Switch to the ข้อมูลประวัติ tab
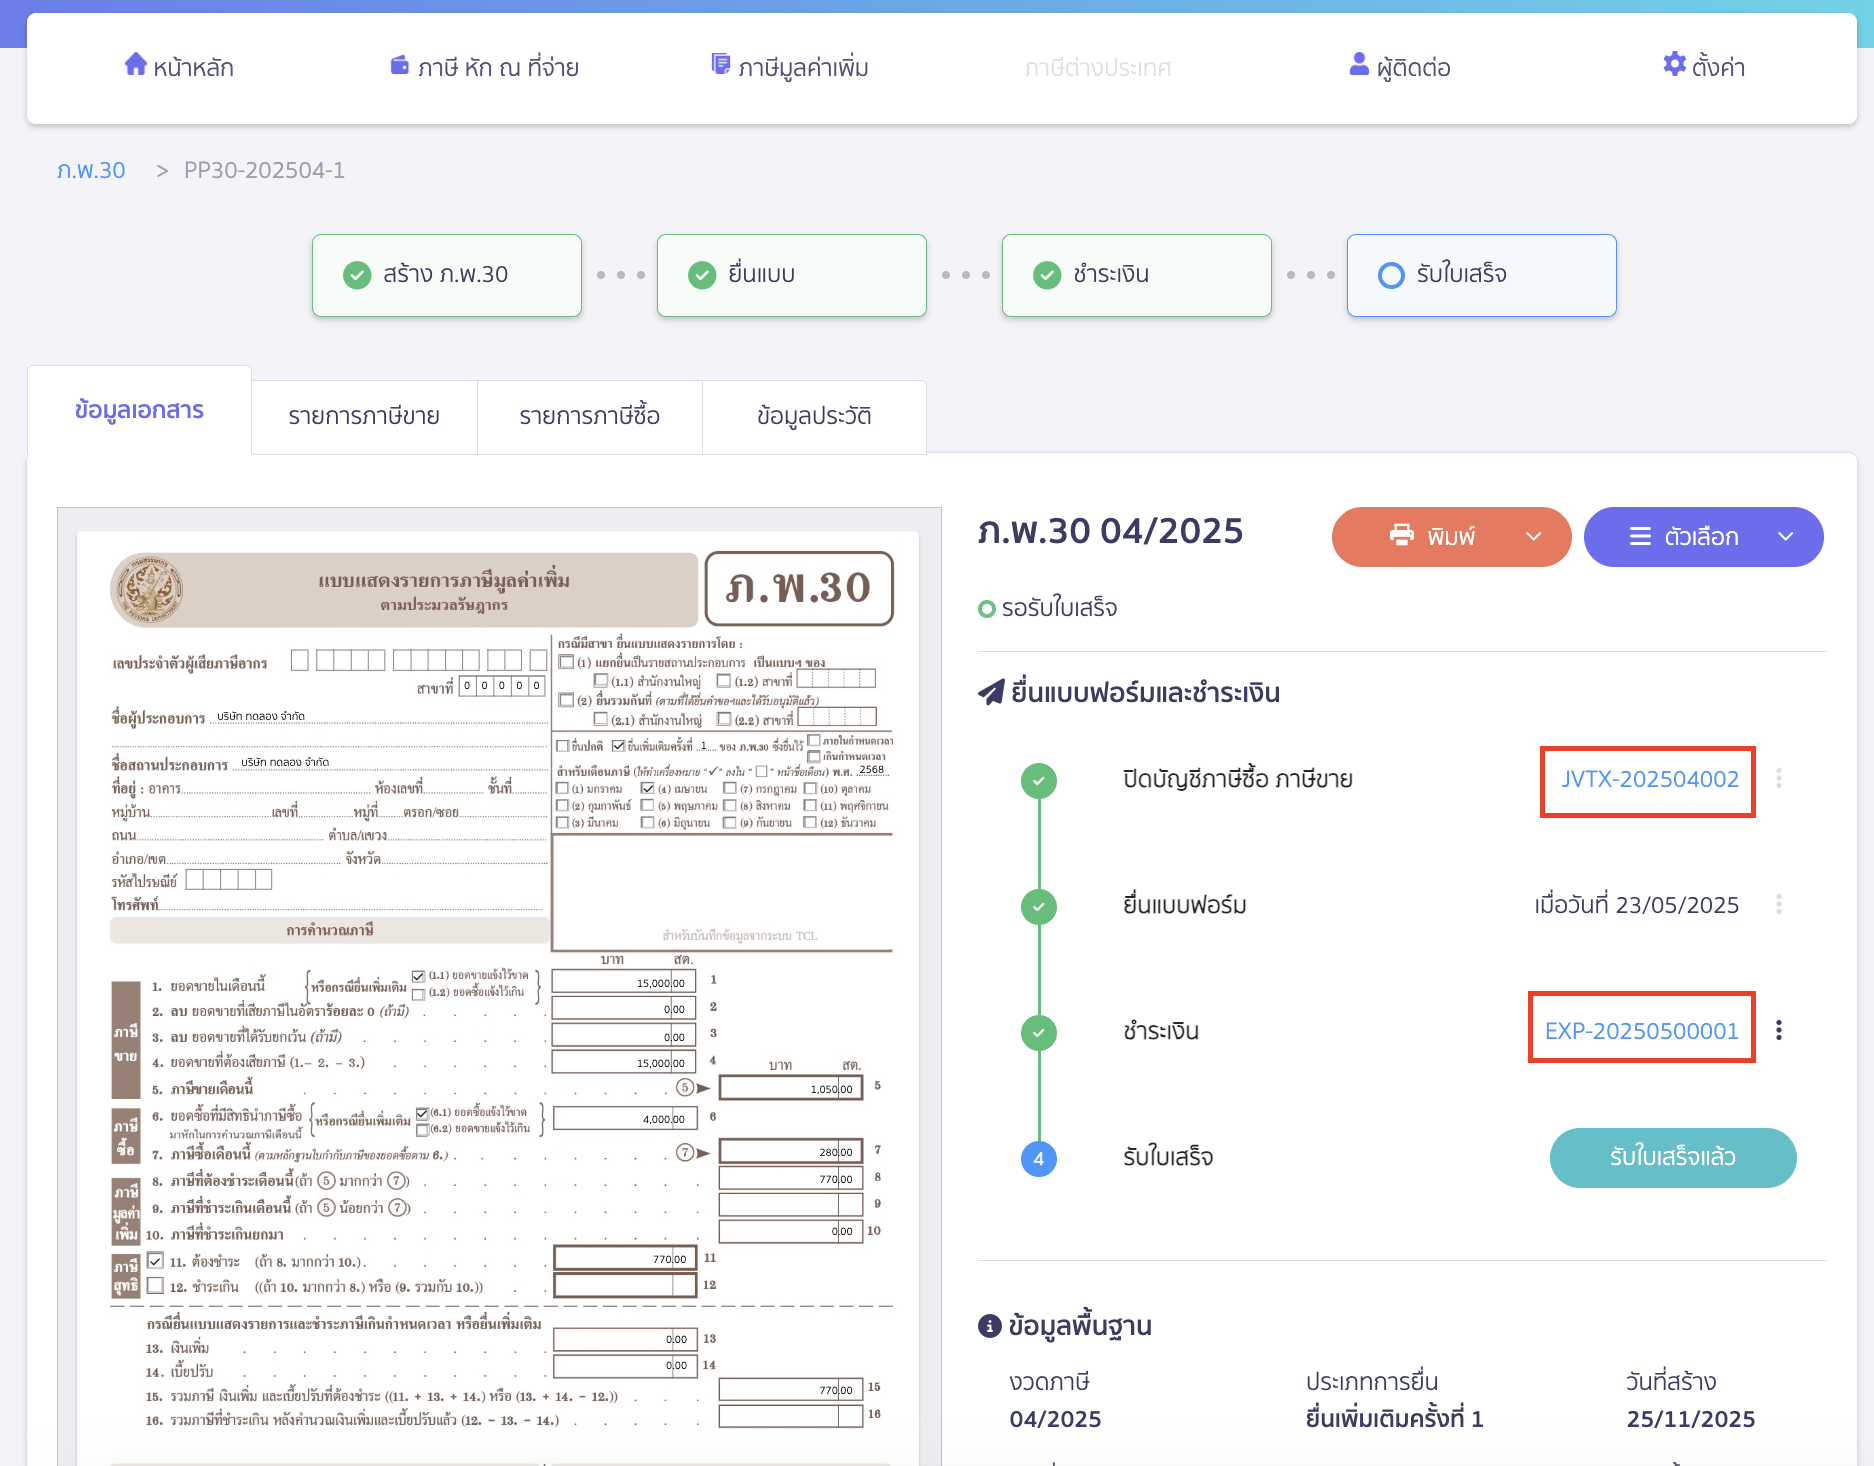Image resolution: width=1874 pixels, height=1466 pixels. pos(814,416)
